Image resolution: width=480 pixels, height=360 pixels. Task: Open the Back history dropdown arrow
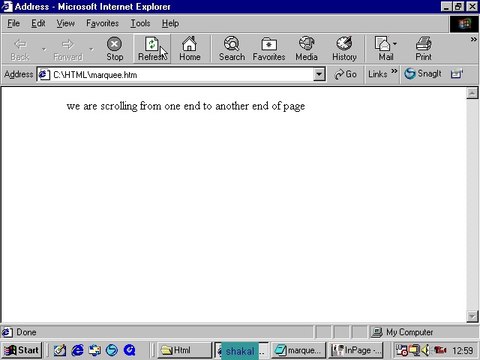tap(44, 49)
